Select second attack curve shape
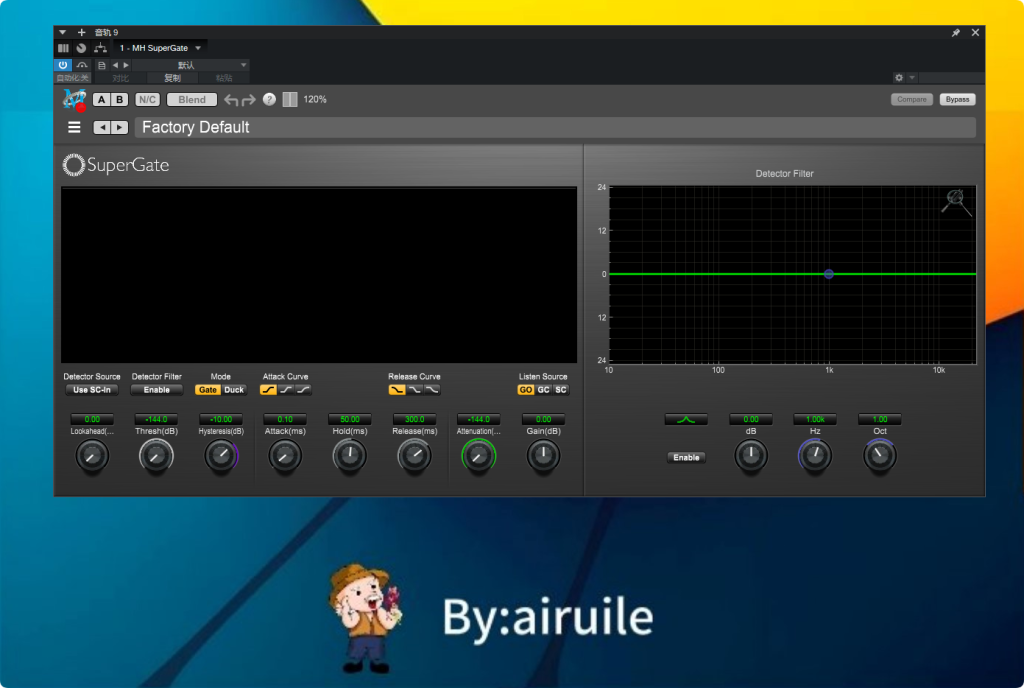This screenshot has height=688, width=1024. (x=286, y=390)
